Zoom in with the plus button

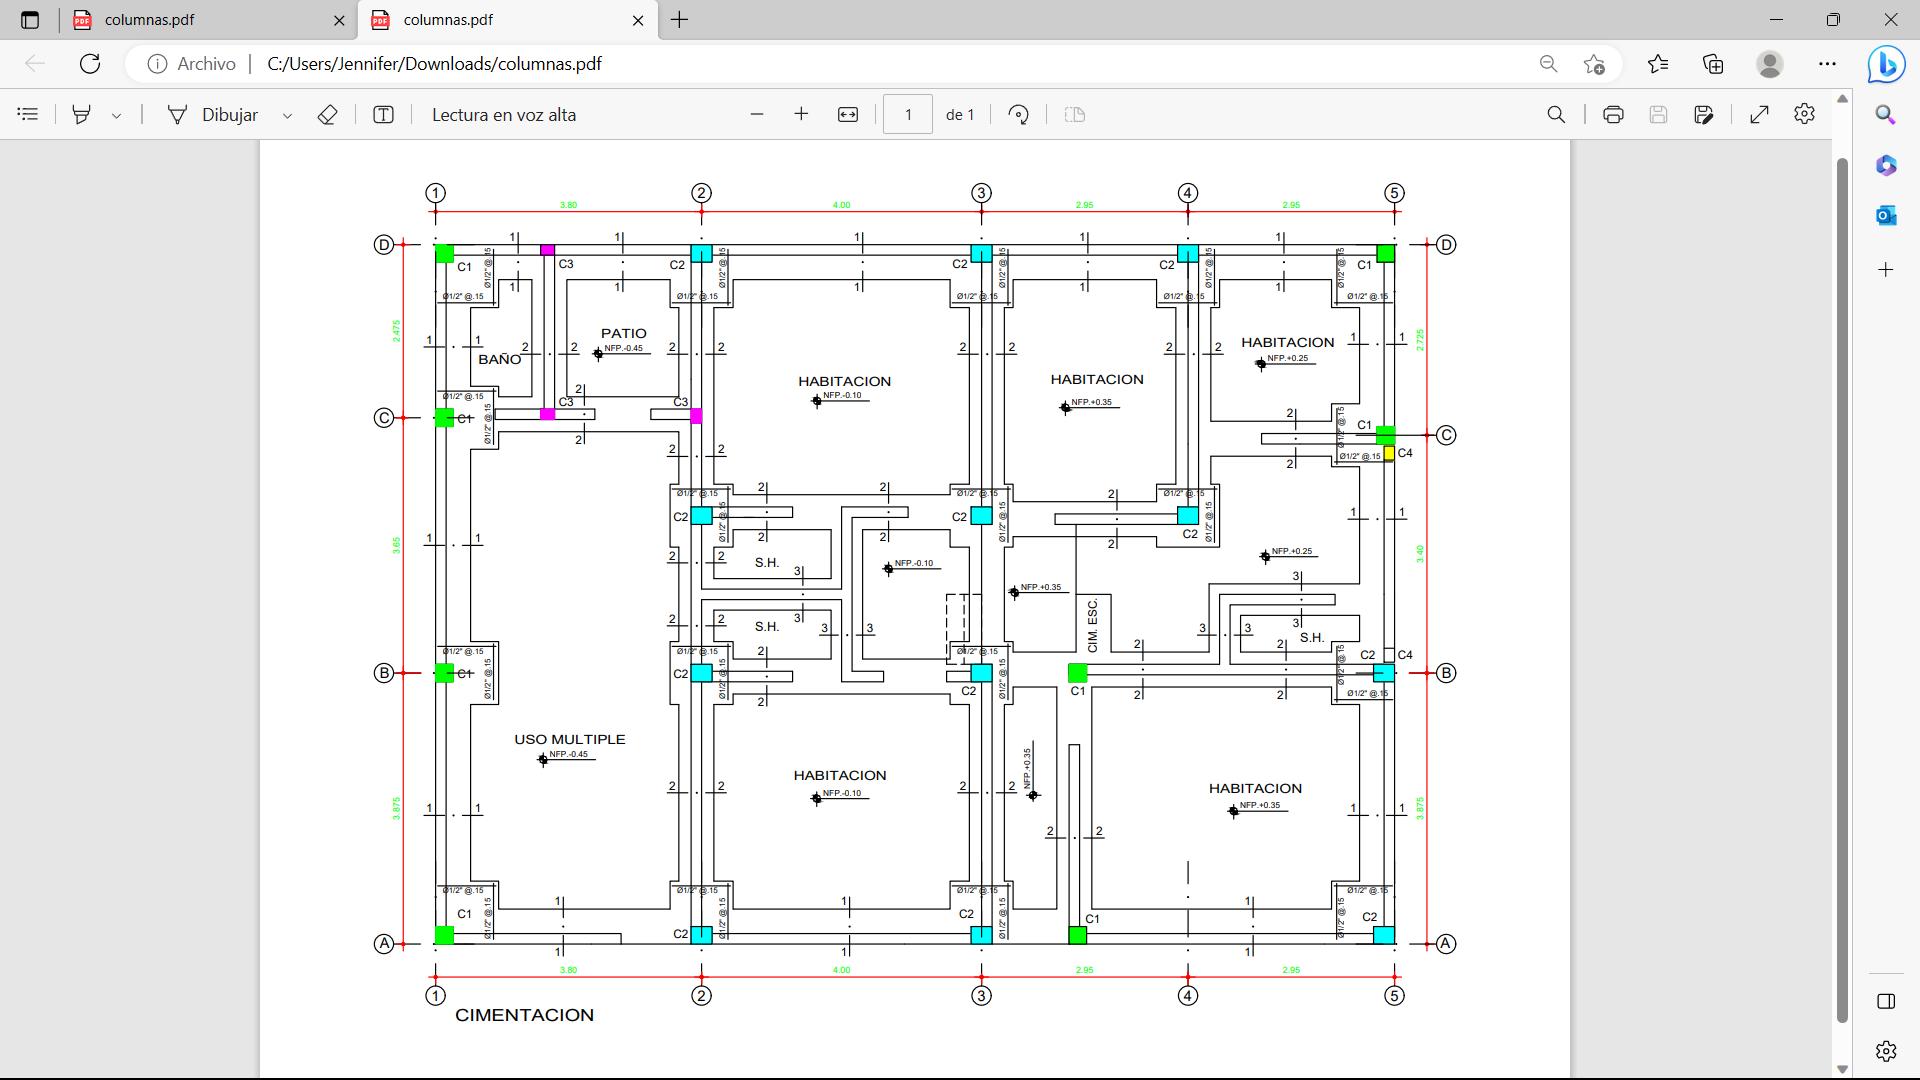pyautogui.click(x=801, y=115)
